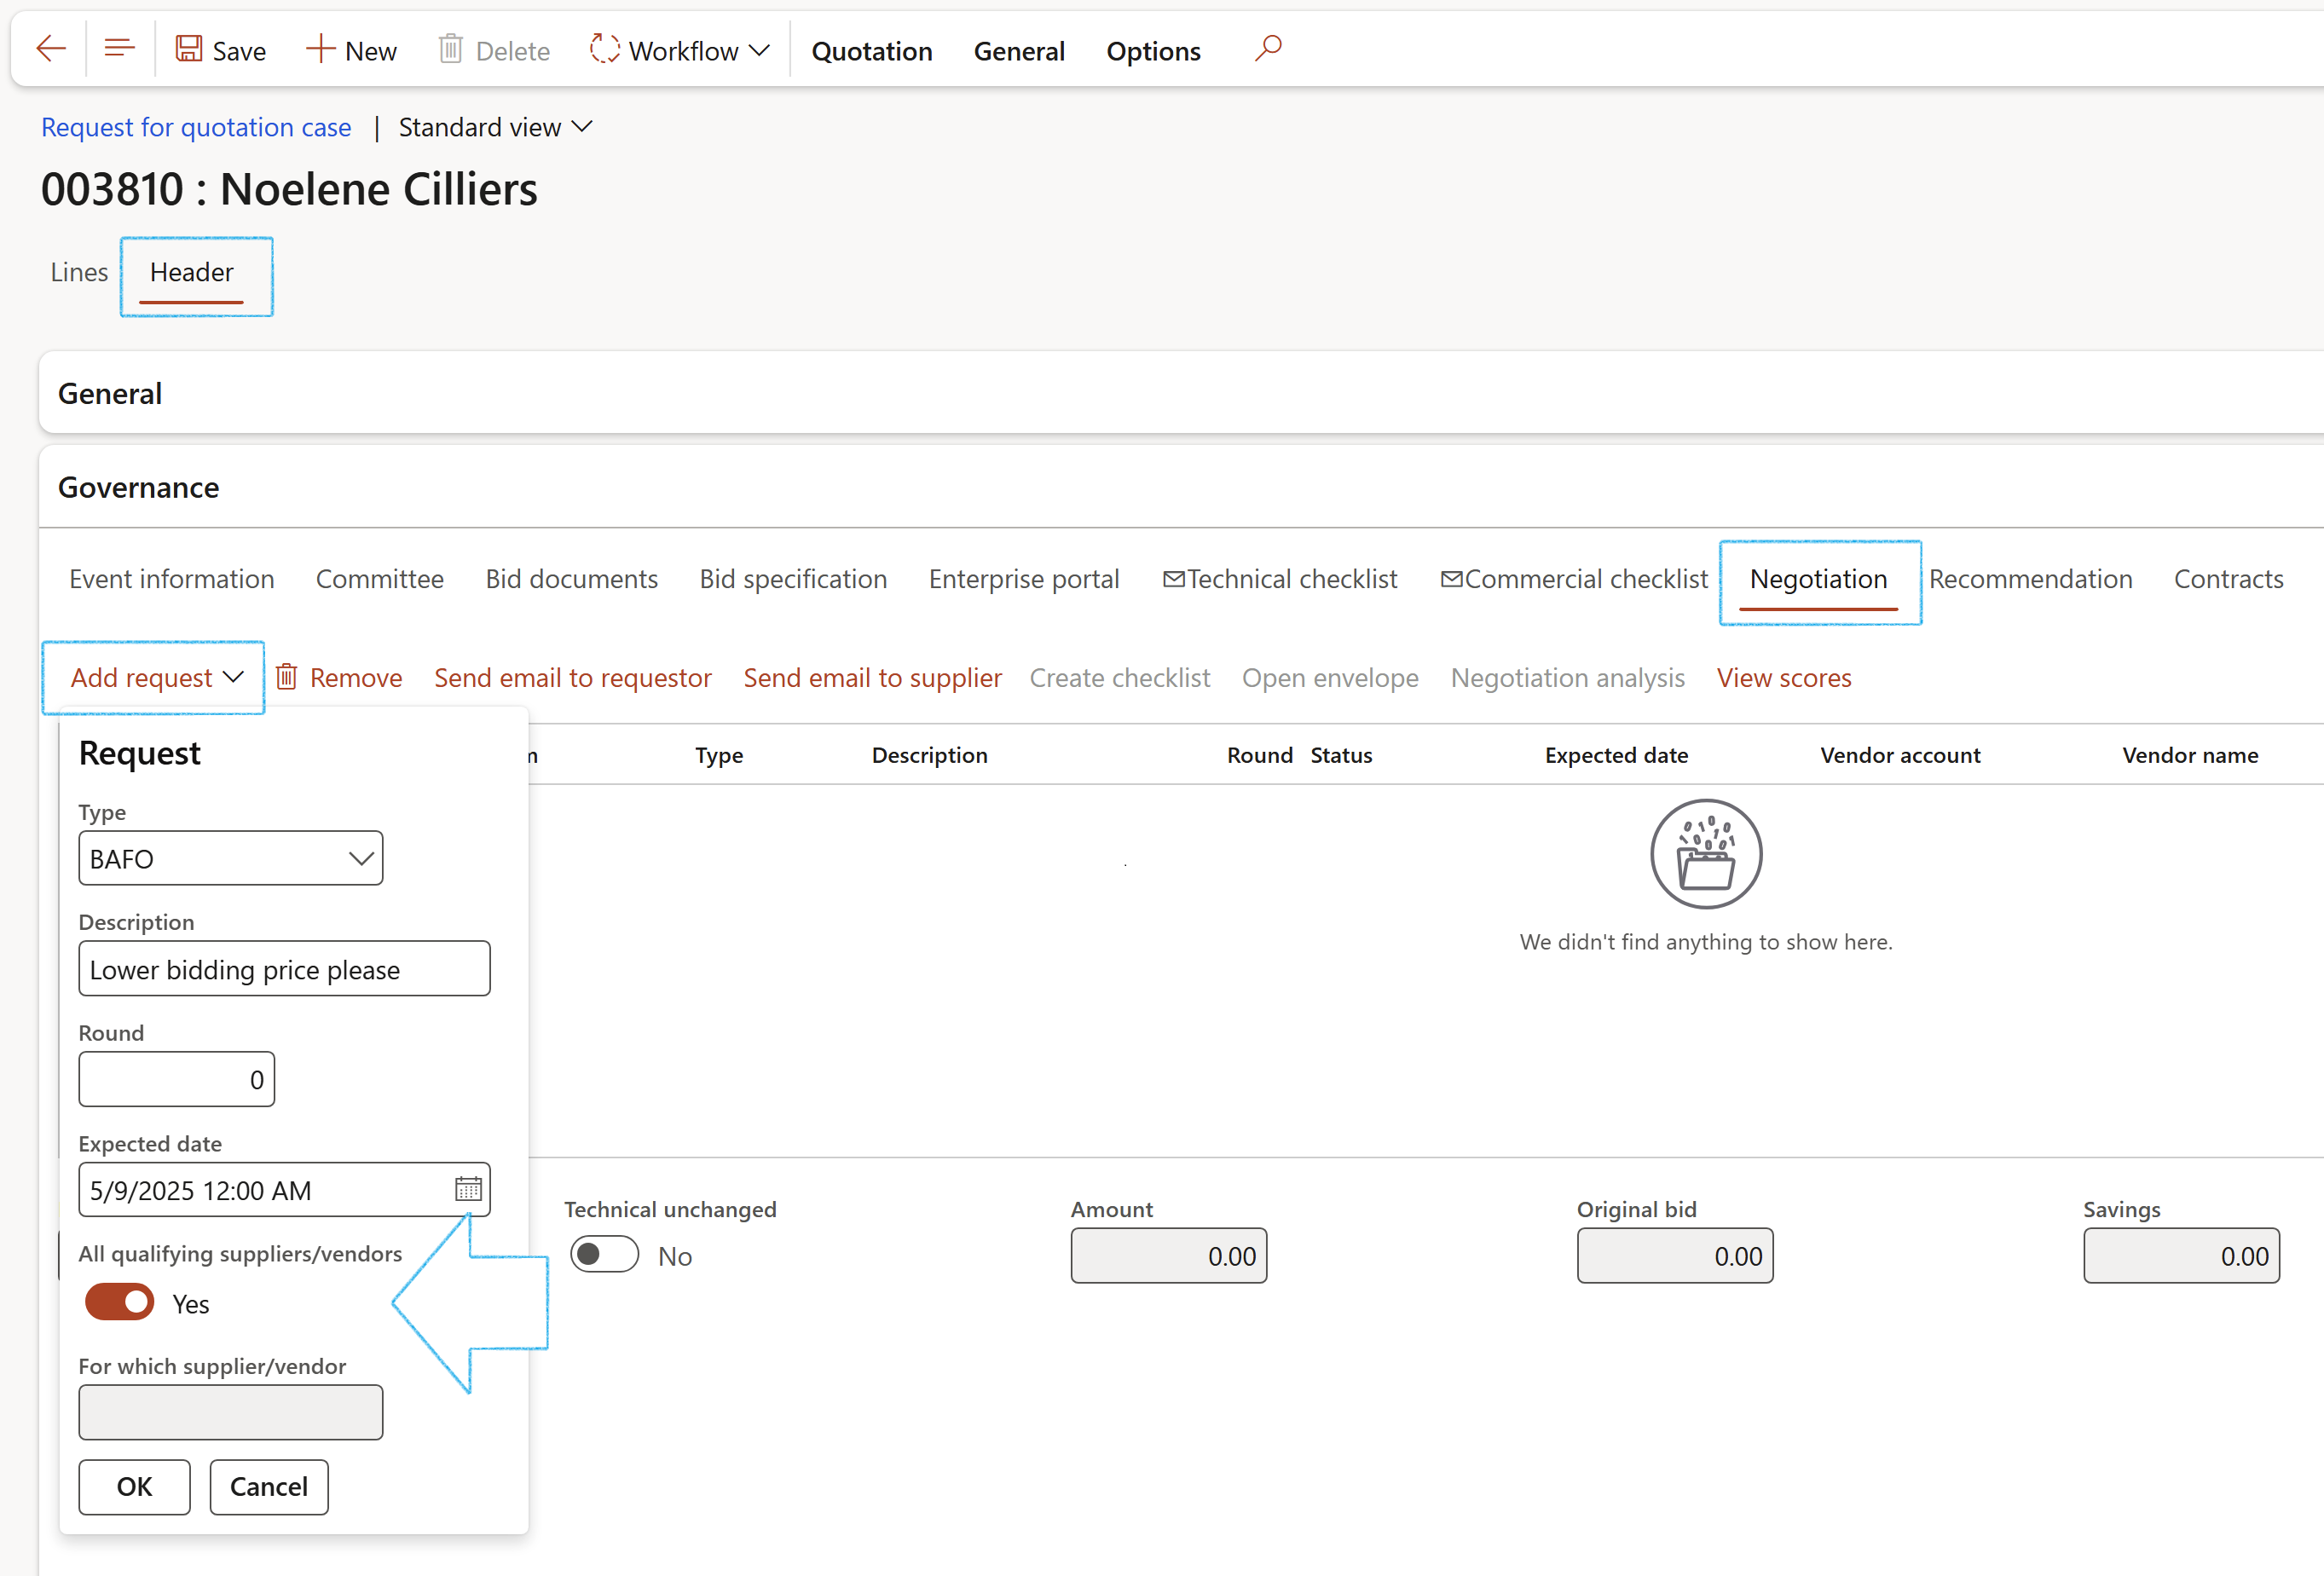Image resolution: width=2324 pixels, height=1576 pixels.
Task: Go back using the back arrow icon
Action: (50, 49)
